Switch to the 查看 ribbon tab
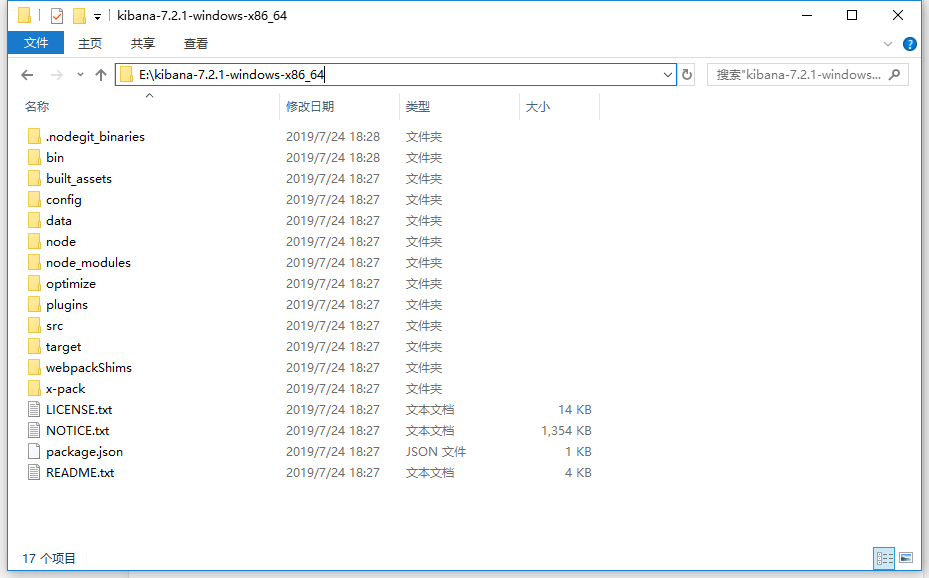 pos(196,43)
